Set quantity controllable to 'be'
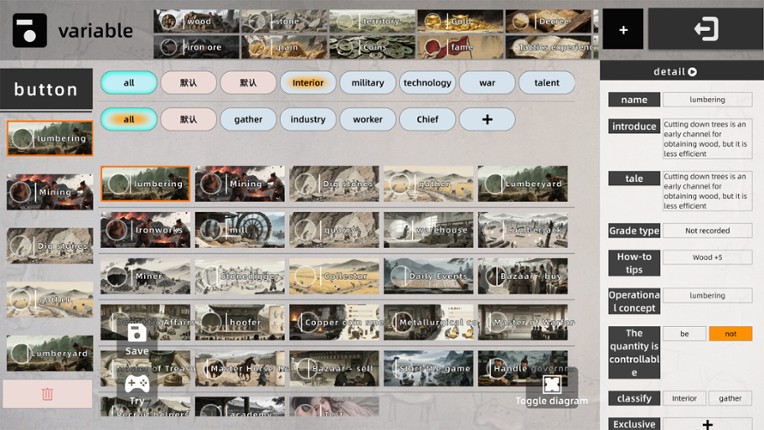This screenshot has width=764, height=430. tap(684, 334)
